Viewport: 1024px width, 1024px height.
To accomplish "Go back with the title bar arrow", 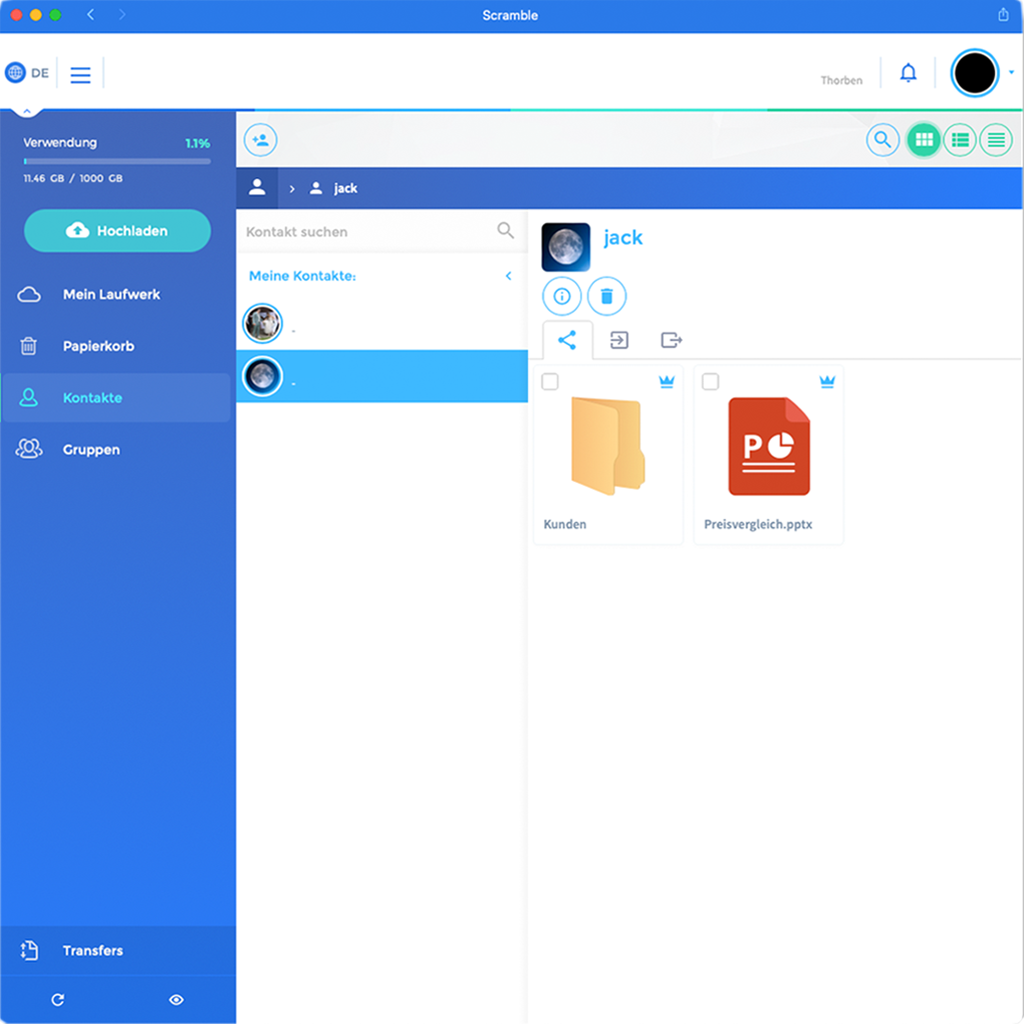I will [x=91, y=14].
